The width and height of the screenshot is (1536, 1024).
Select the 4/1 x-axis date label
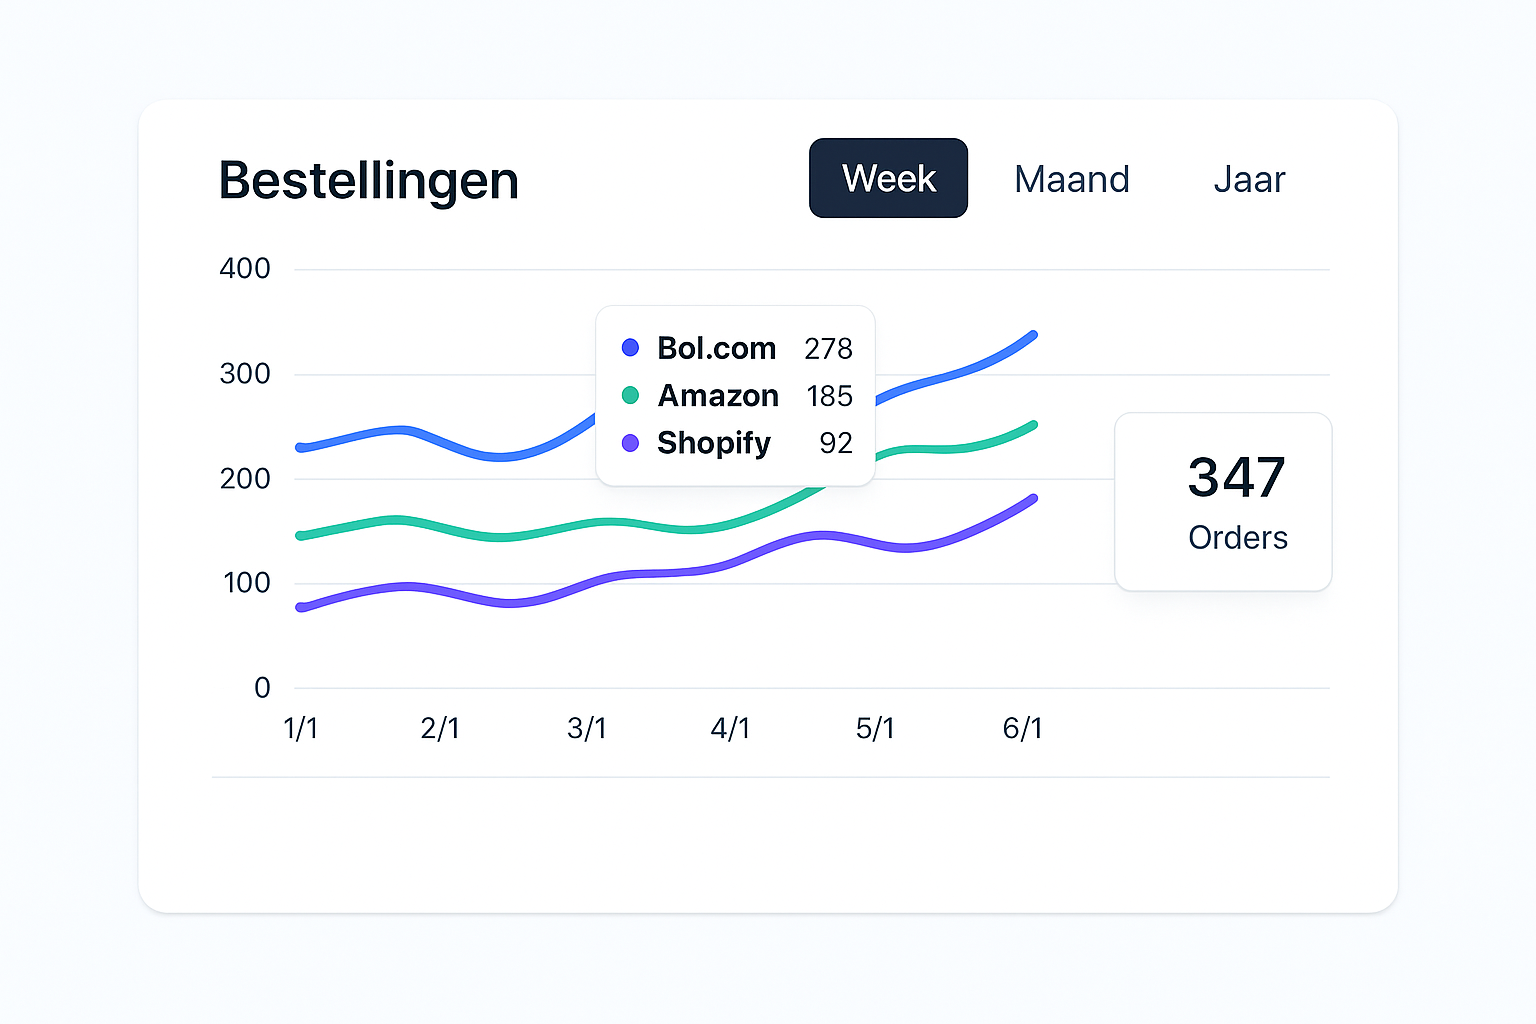coord(730,728)
